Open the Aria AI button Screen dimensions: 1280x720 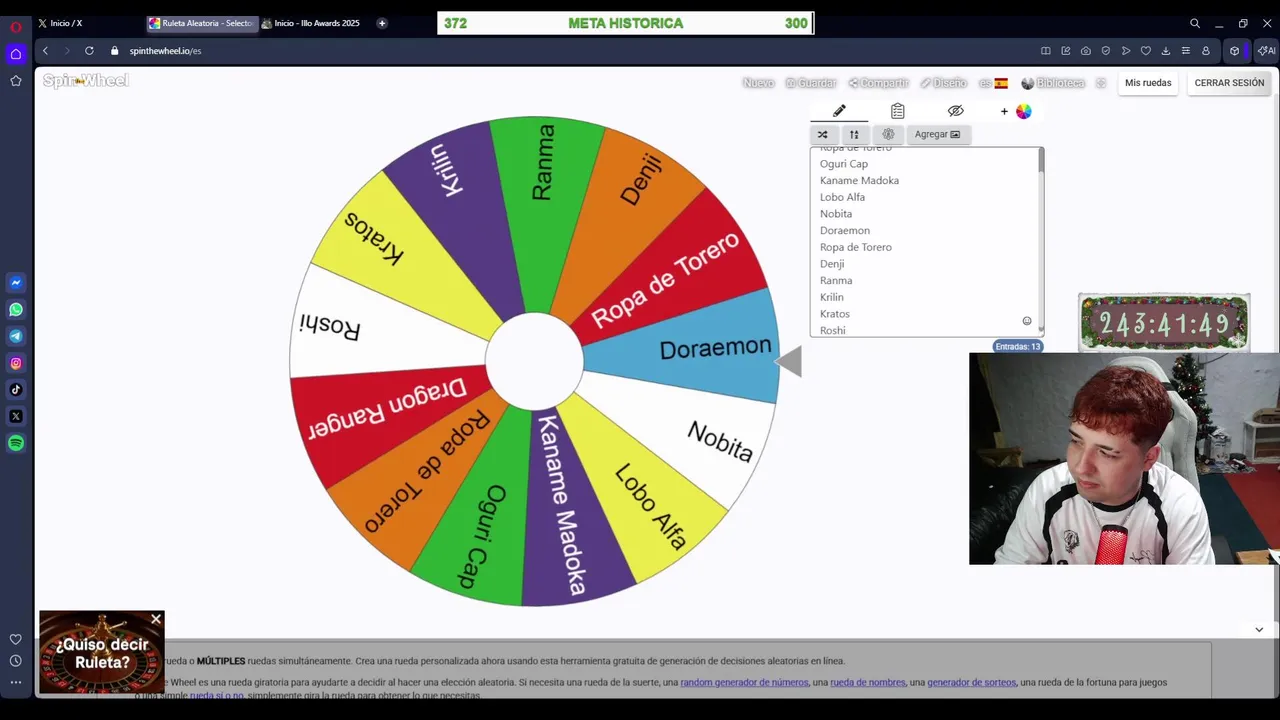1267,51
